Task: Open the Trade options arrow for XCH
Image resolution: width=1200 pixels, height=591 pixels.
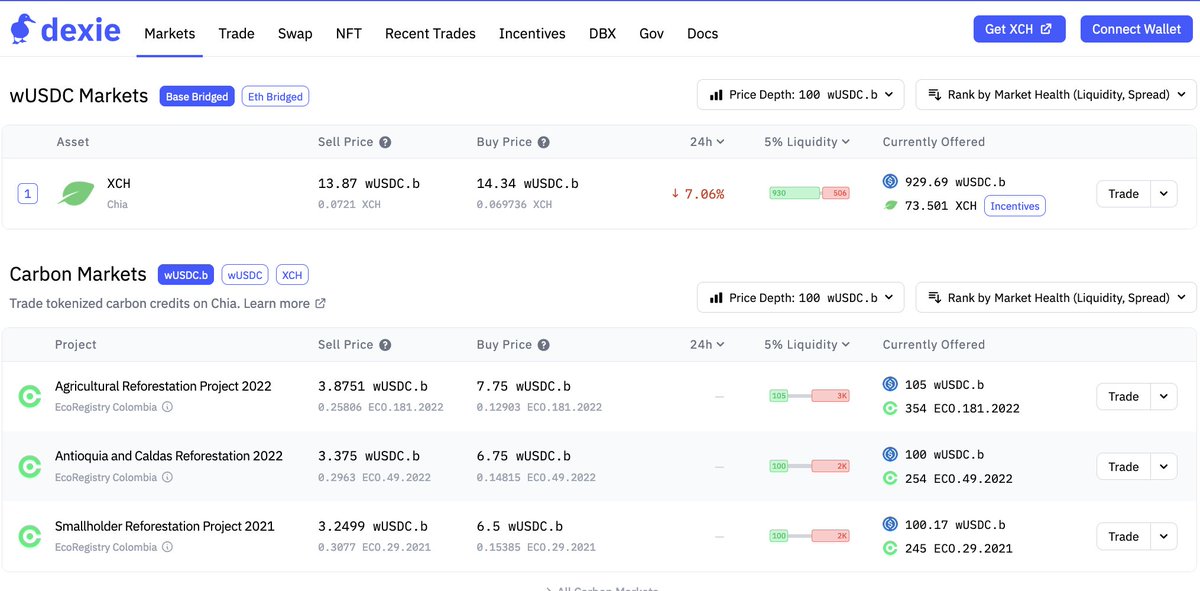Action: click(1164, 194)
